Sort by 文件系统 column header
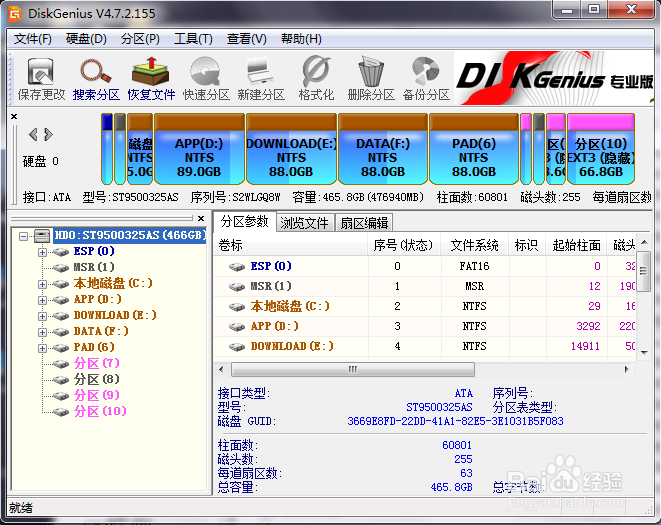The height and width of the screenshot is (525, 661). pyautogui.click(x=474, y=245)
